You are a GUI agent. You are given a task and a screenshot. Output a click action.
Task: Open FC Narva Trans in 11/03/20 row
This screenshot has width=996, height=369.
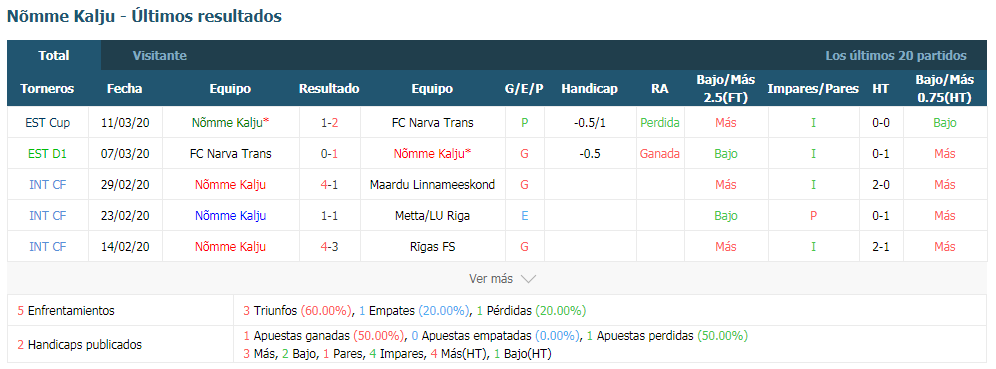pos(433,123)
